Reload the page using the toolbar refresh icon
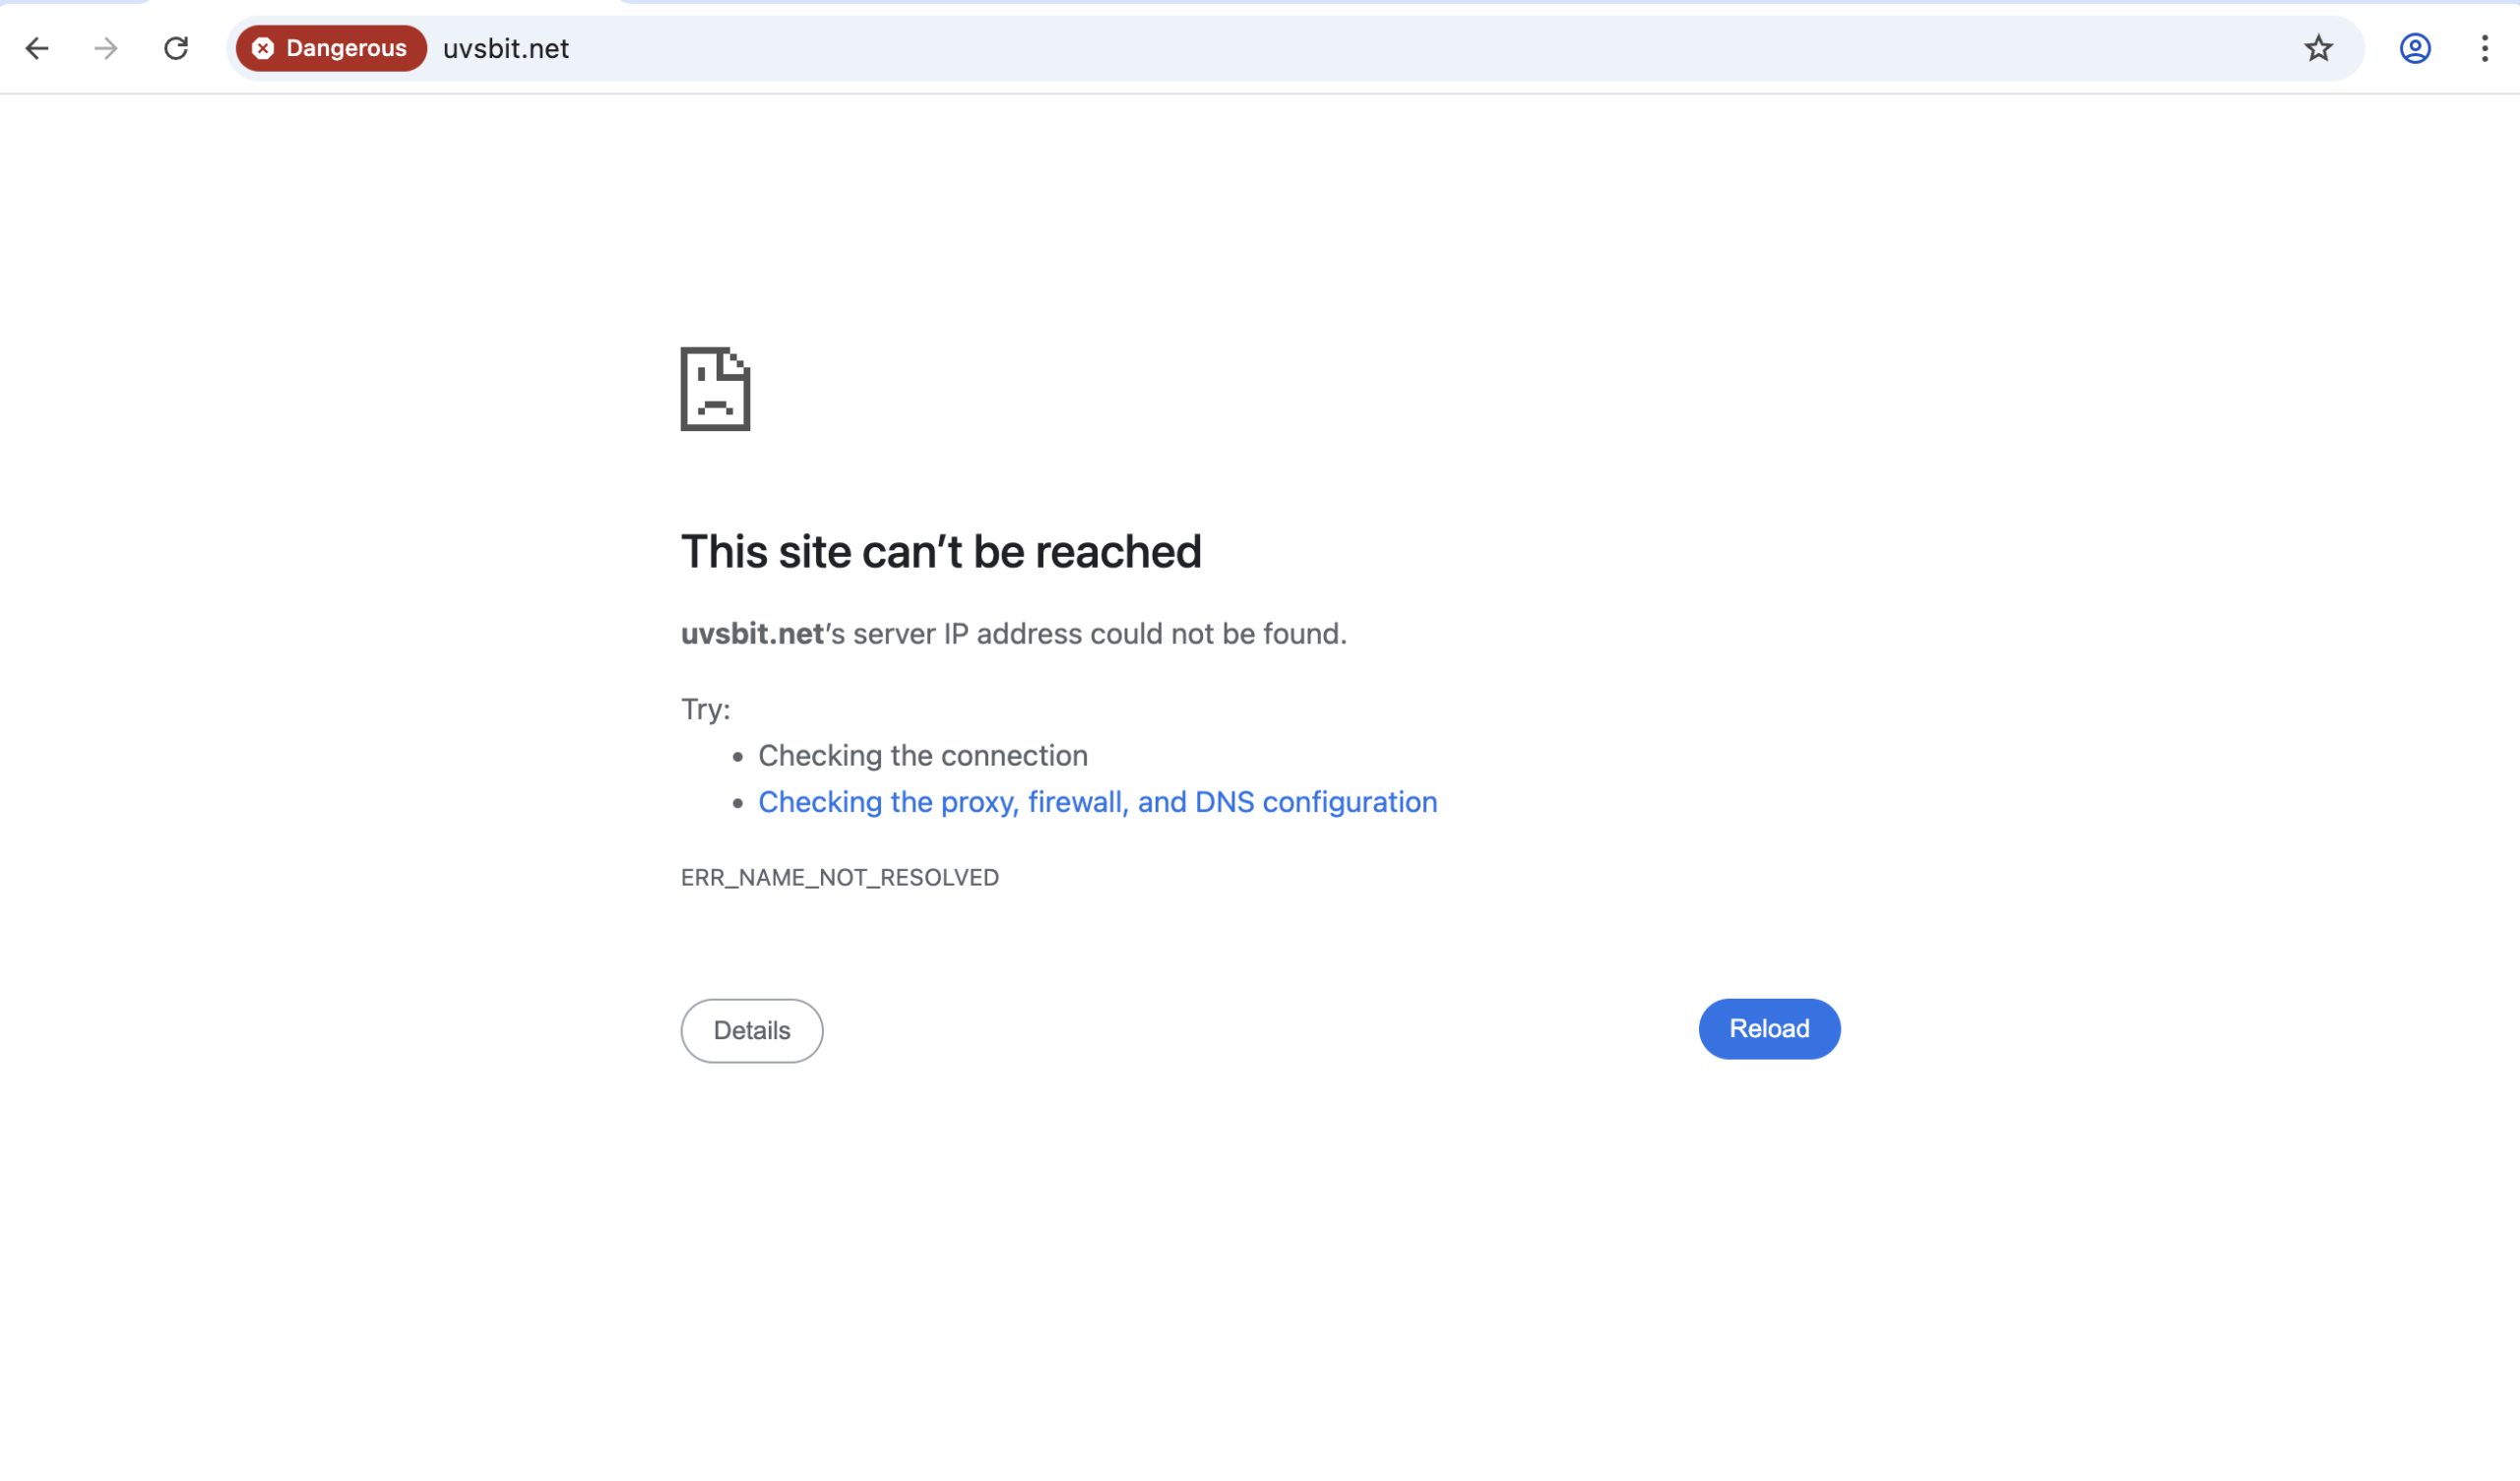This screenshot has width=2520, height=1481. (176, 48)
